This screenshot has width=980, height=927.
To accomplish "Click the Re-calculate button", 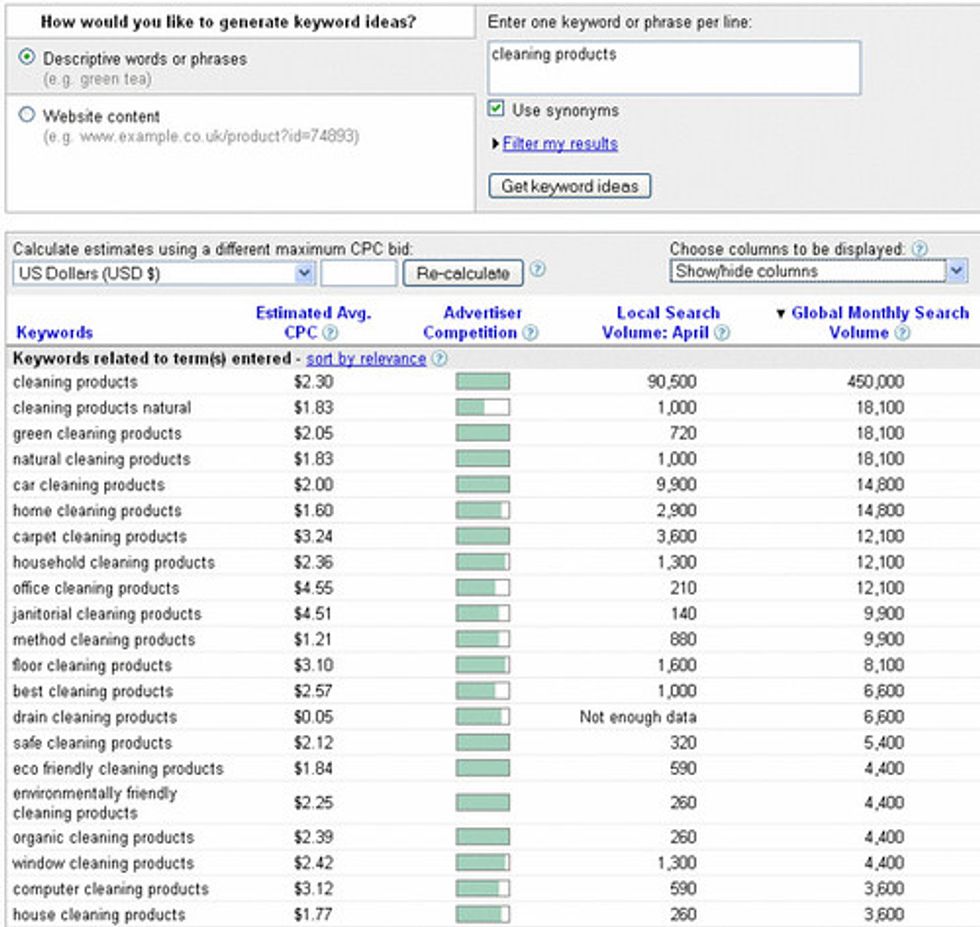I will coord(461,273).
